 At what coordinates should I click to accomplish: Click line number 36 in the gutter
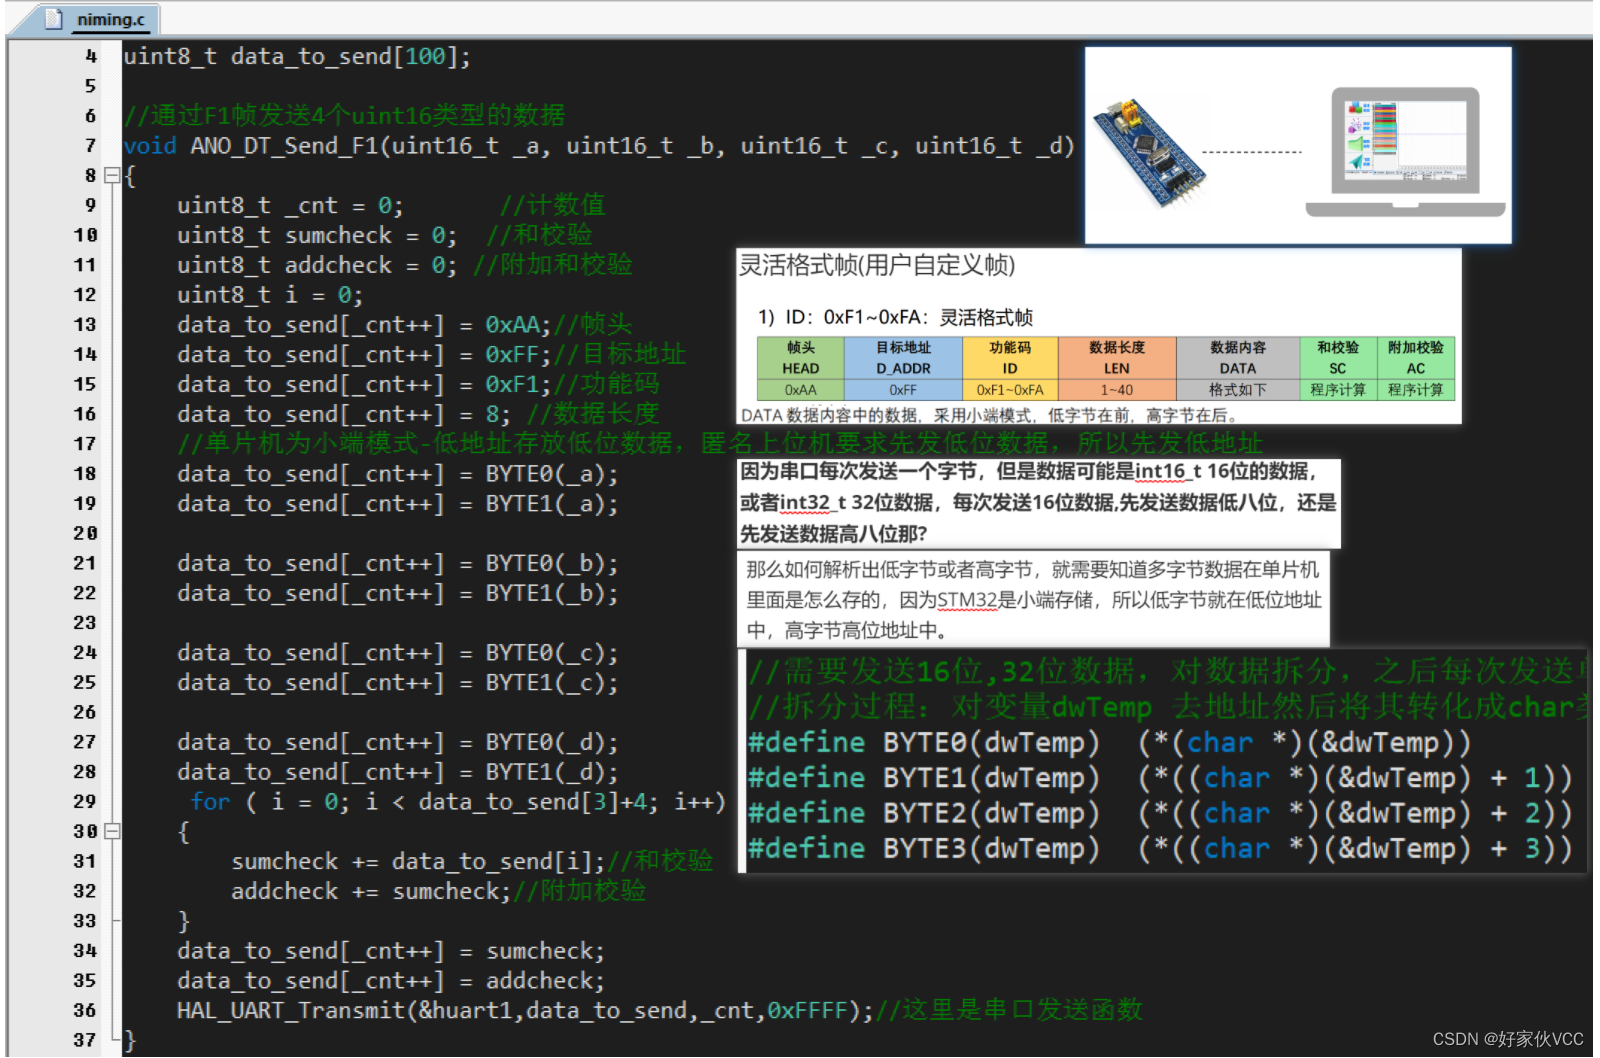pos(86,1010)
